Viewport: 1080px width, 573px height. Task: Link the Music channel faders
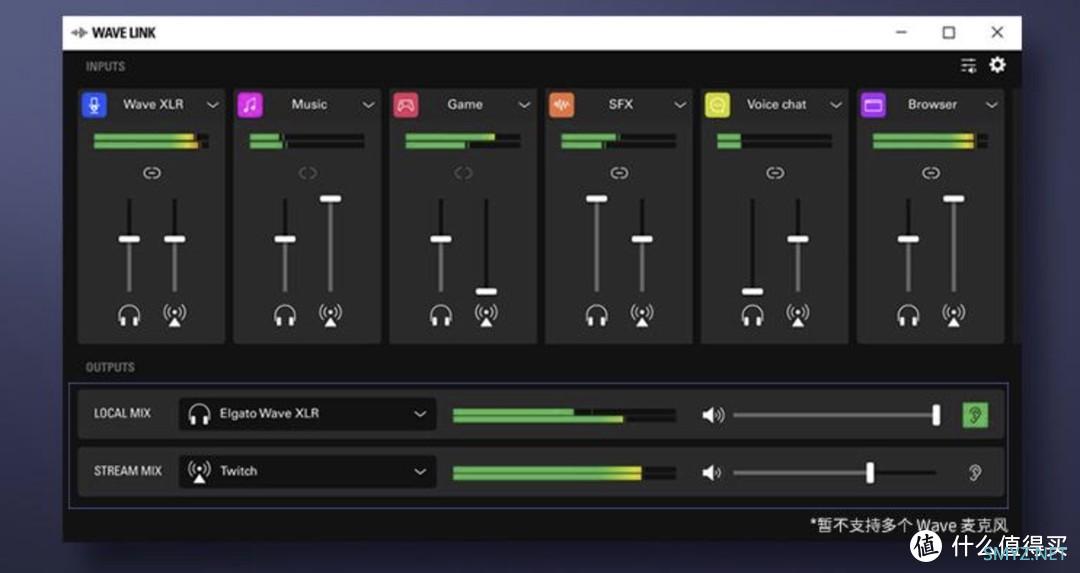(307, 173)
